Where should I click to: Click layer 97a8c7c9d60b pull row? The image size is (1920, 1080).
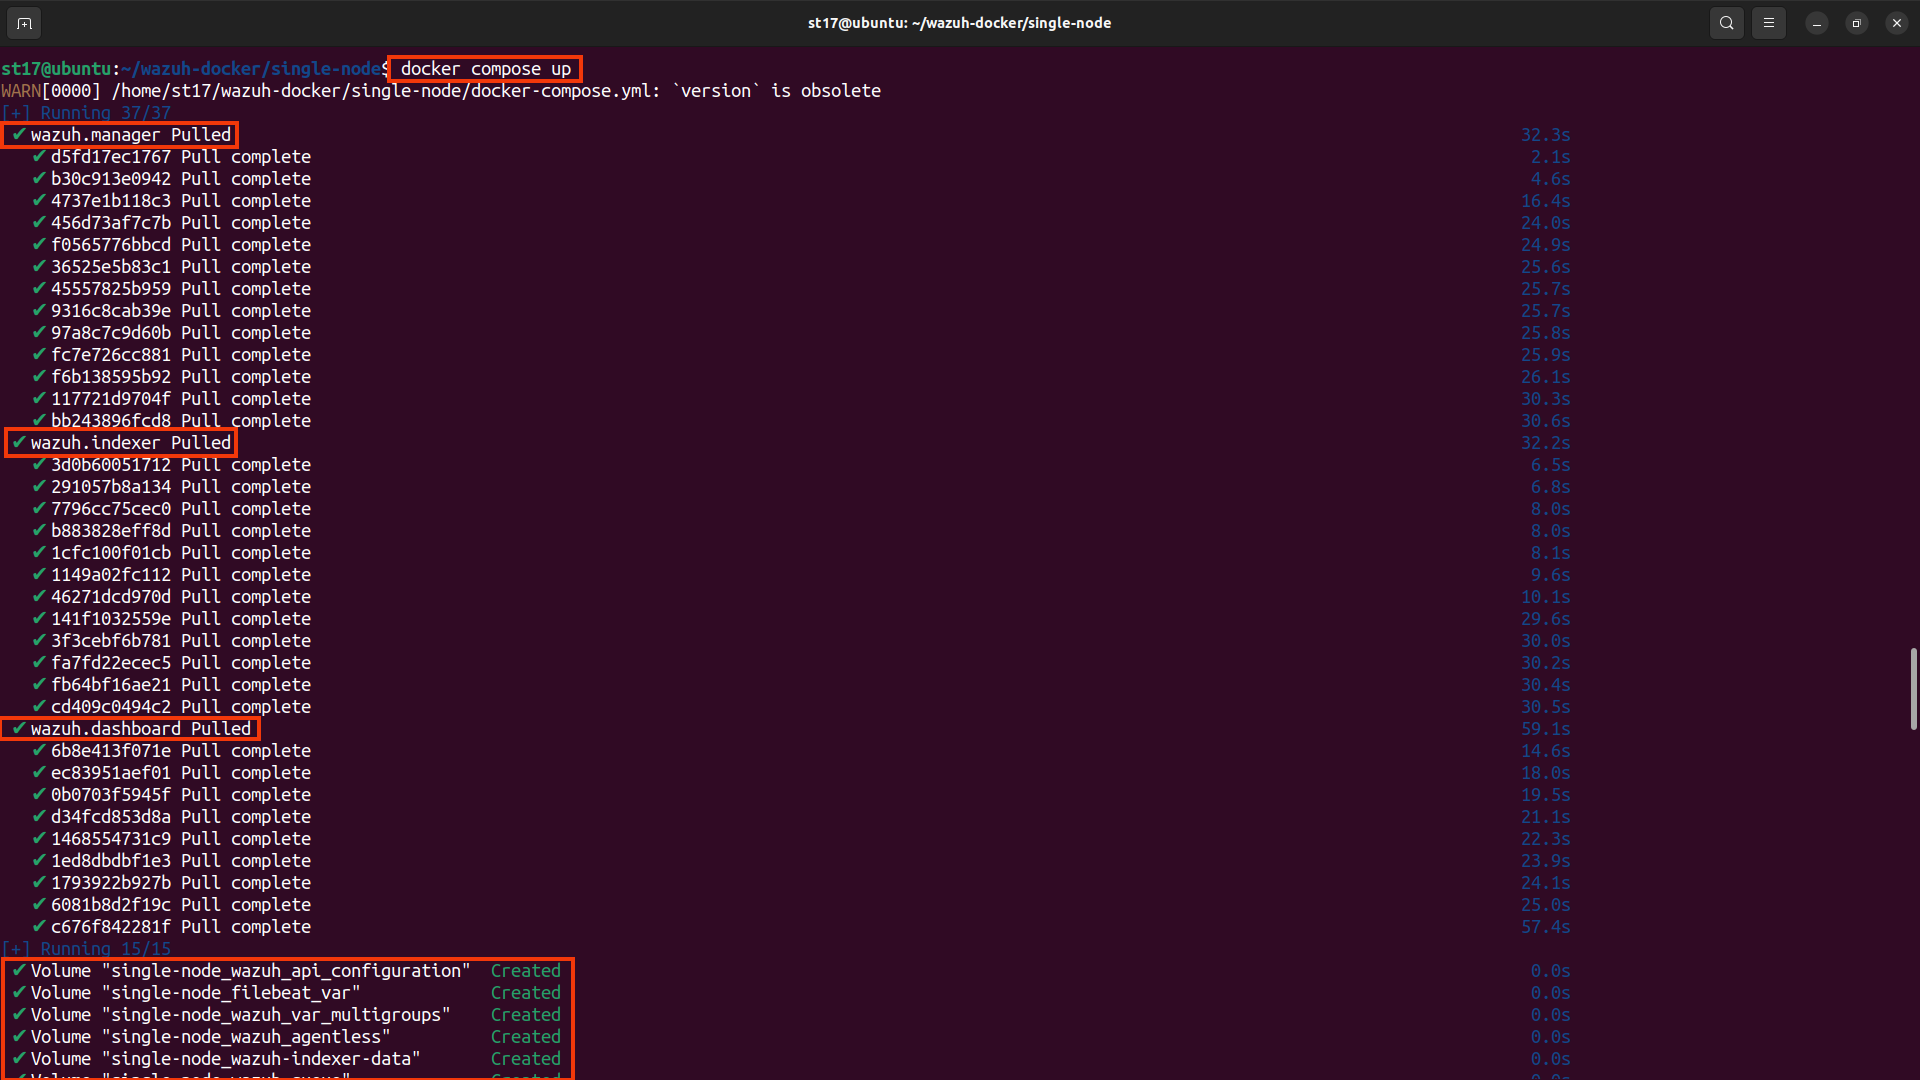point(171,333)
